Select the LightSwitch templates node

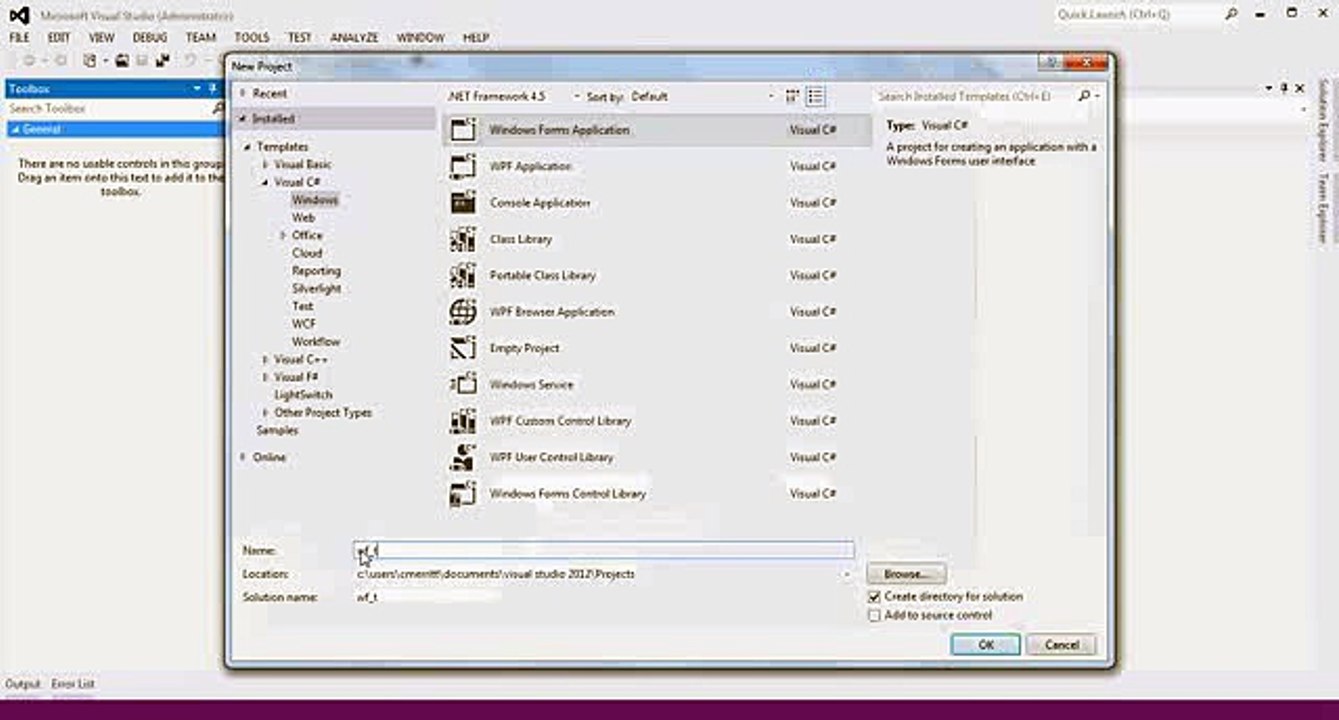pos(303,395)
